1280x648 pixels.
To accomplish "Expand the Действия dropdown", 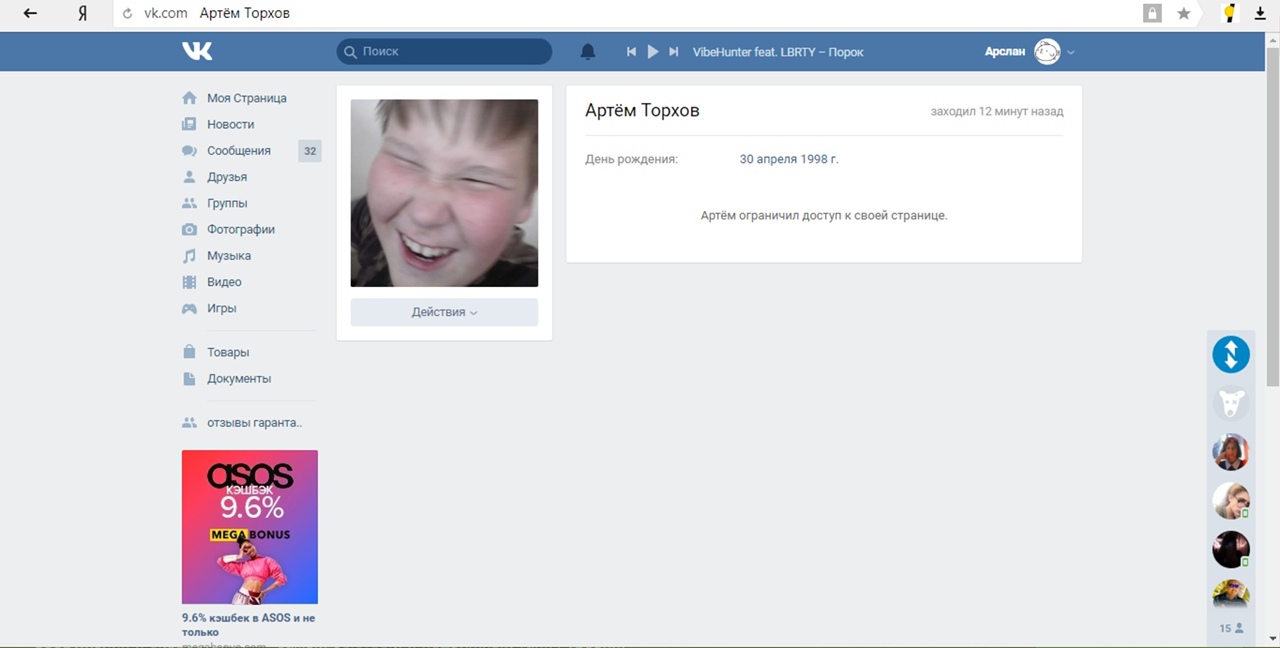I will coord(444,312).
